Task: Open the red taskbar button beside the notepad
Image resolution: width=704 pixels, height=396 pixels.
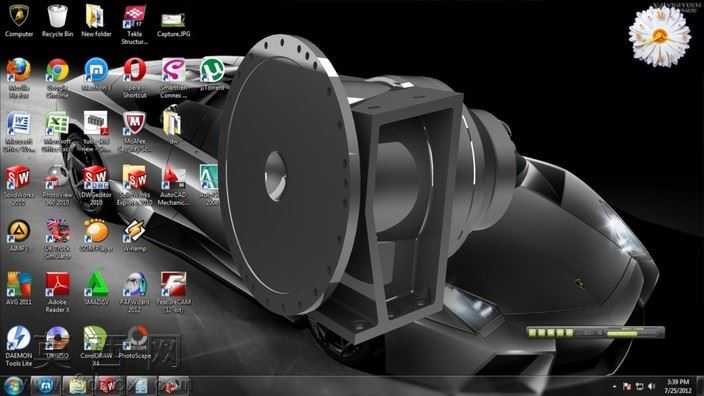Action: pos(173,386)
